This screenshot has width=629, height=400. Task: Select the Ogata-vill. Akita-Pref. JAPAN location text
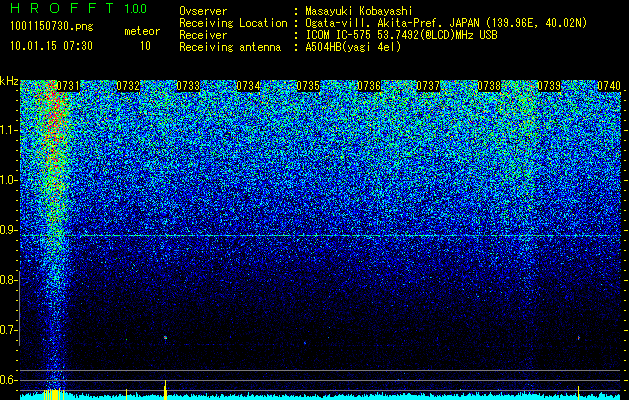click(446, 23)
